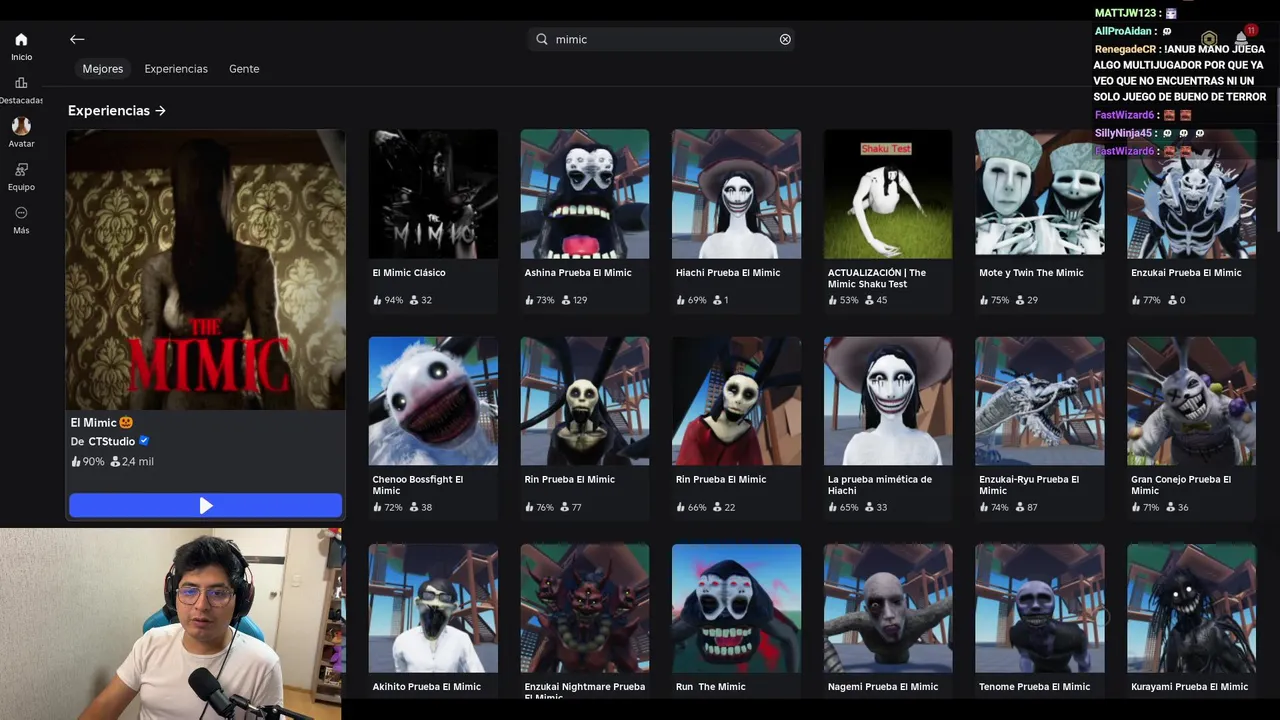Open Akihito Prueba El Mimic thumbnail
Viewport: 1280px width, 720px height.
(x=433, y=608)
